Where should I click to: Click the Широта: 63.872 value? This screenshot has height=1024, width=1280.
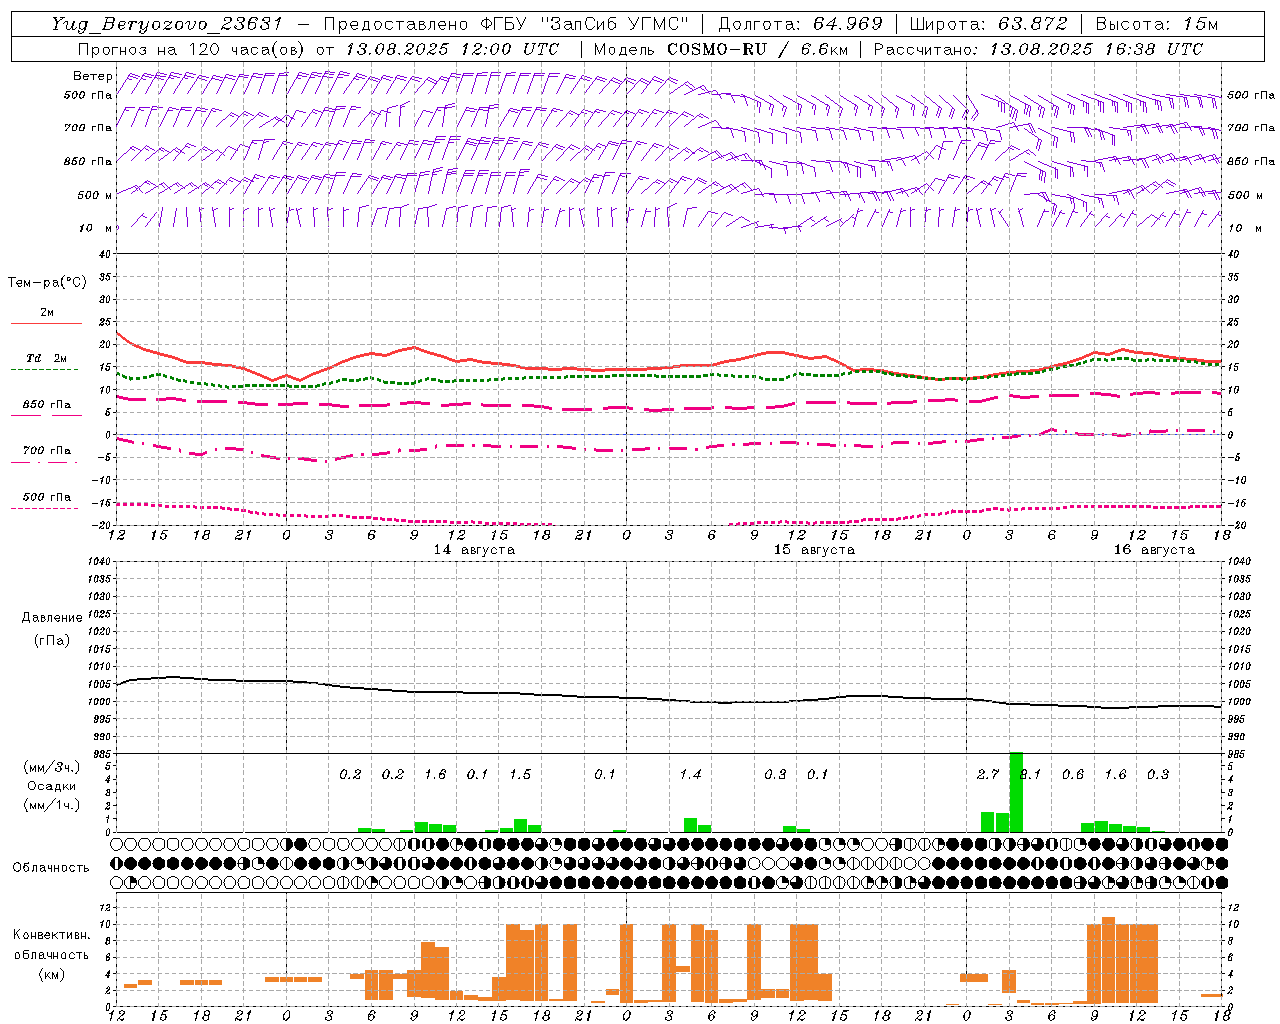989,24
